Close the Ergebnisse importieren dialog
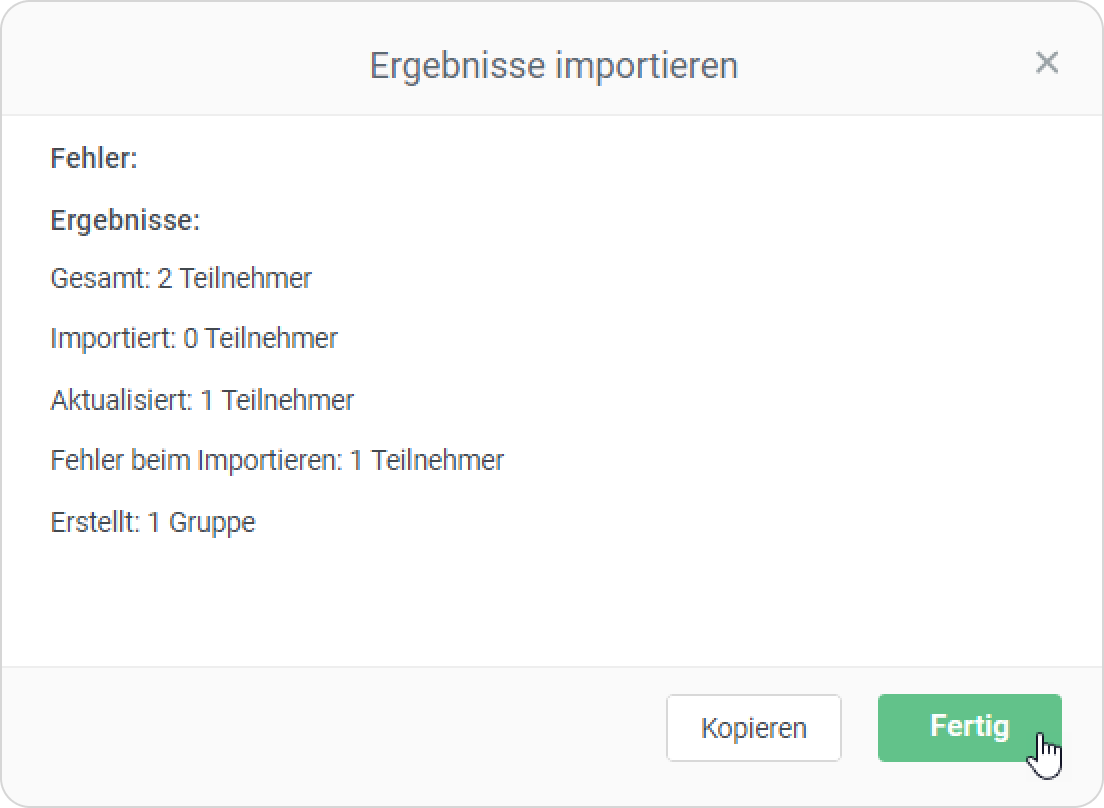Image resolution: width=1104 pixels, height=808 pixels. click(1046, 63)
